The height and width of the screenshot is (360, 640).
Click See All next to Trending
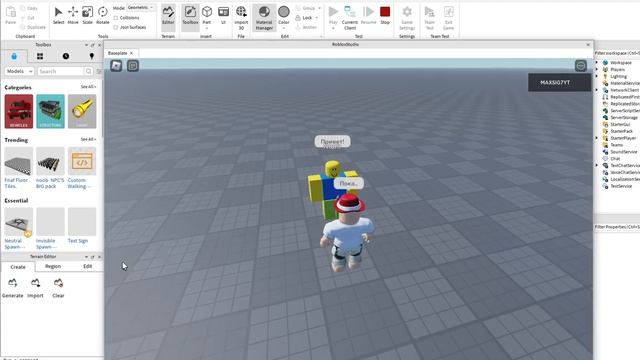click(88, 140)
